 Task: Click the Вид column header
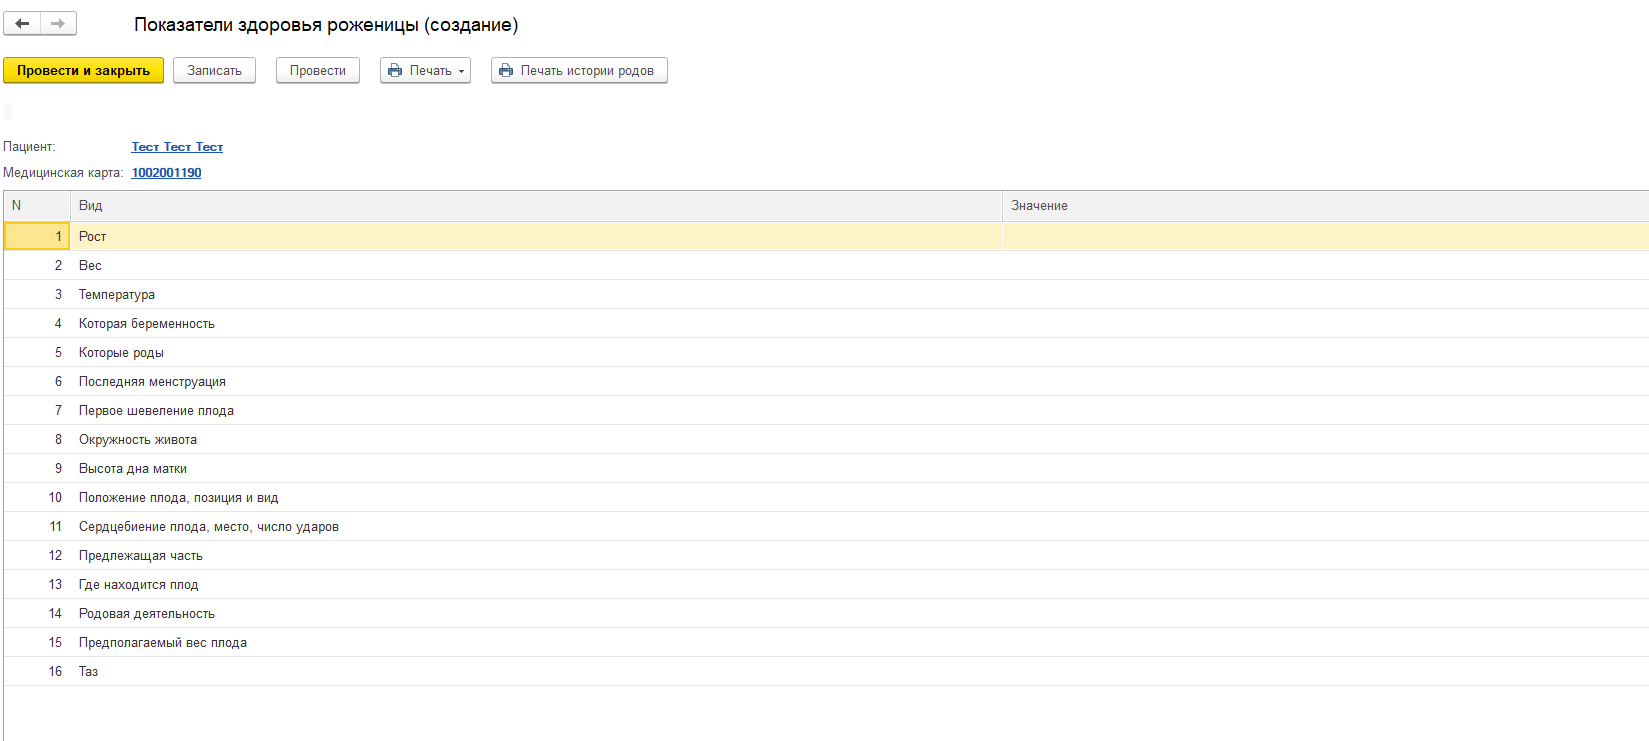pos(535,206)
